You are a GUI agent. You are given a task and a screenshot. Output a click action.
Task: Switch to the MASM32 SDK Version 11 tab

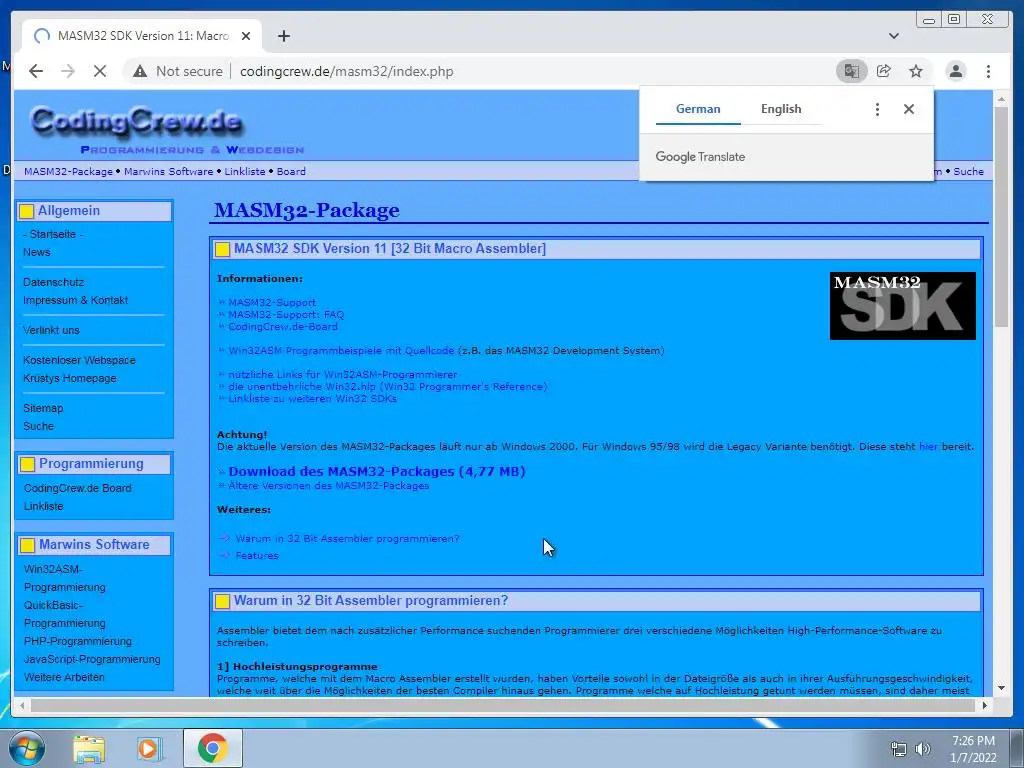click(142, 36)
